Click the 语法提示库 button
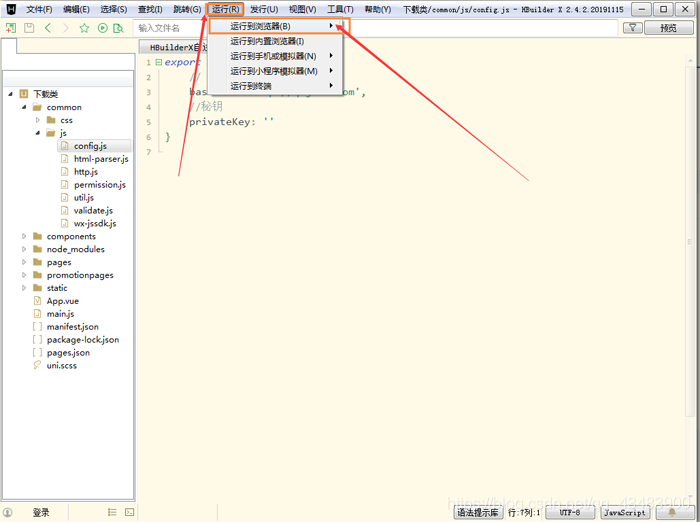Screen dimensions: 700x522 [x=478, y=512]
